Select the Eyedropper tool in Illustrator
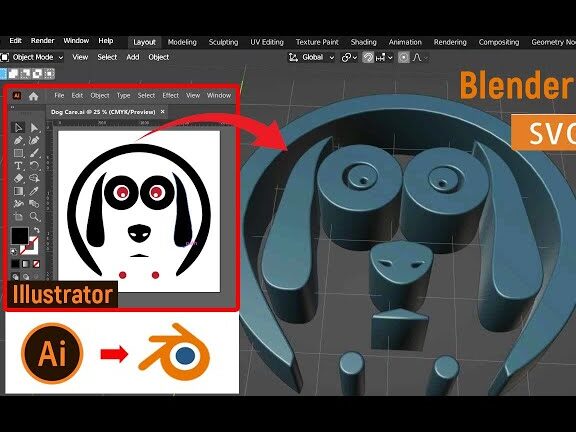Image resolution: width=576 pixels, height=432 pixels. [x=34, y=191]
